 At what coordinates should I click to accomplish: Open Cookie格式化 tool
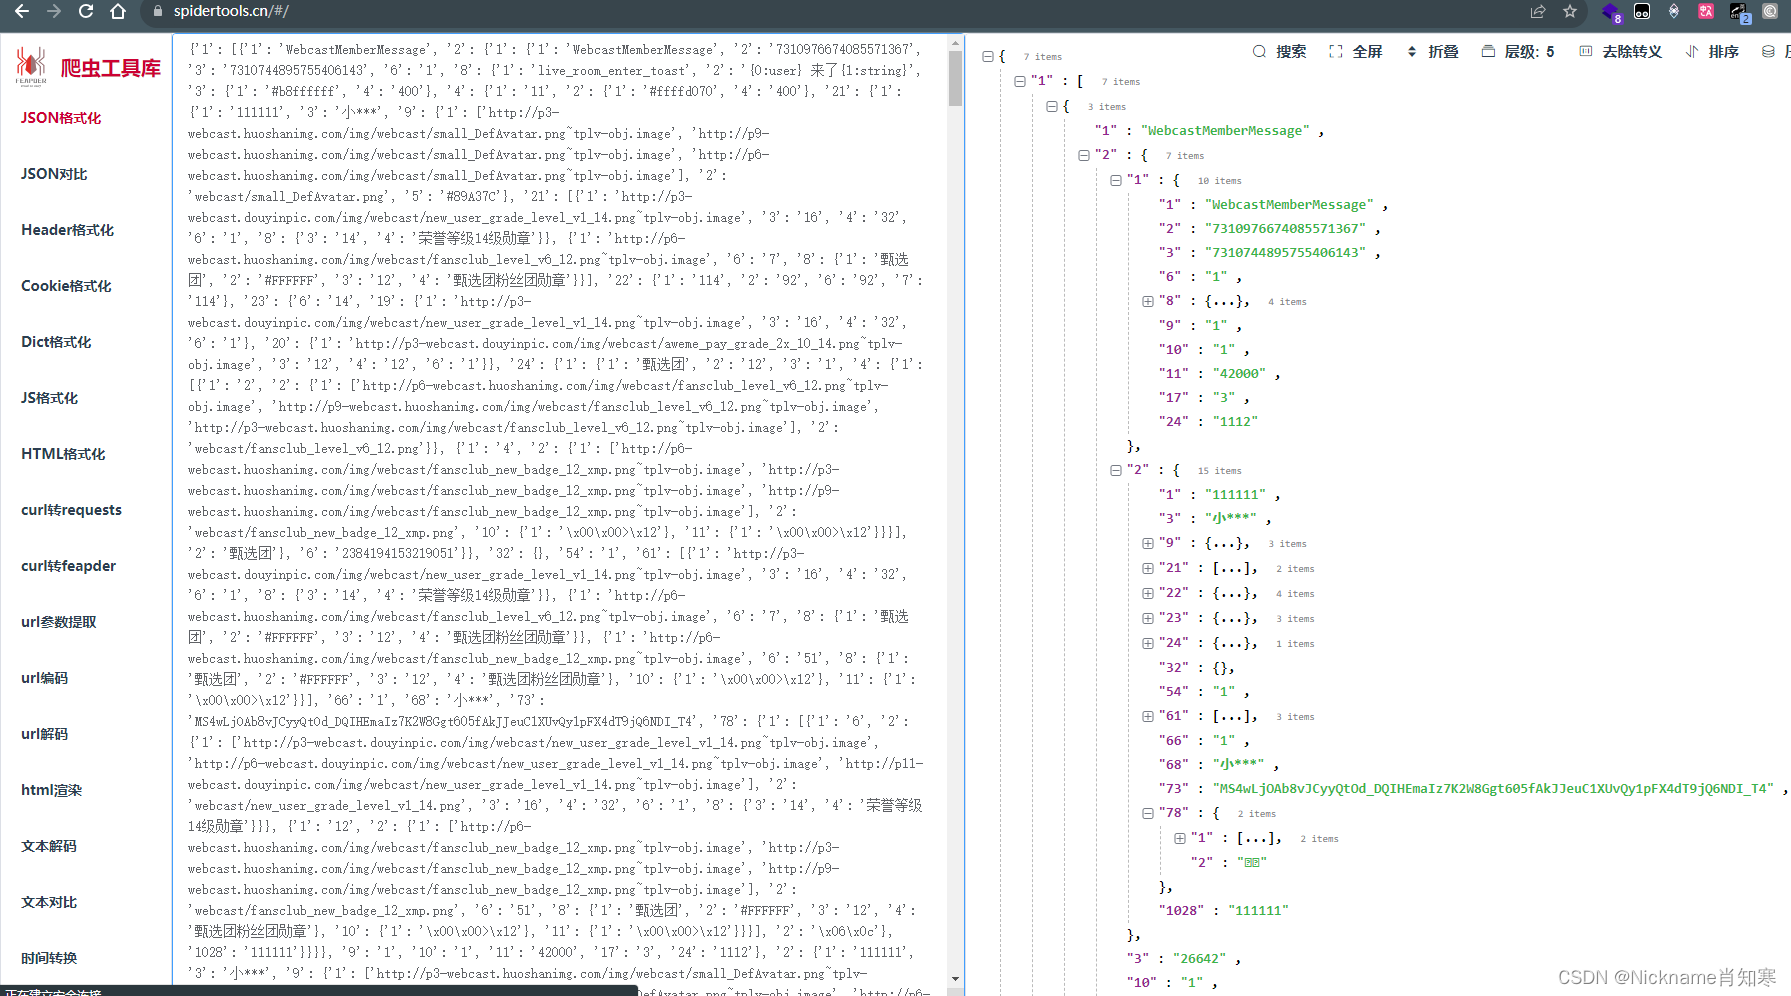click(66, 286)
